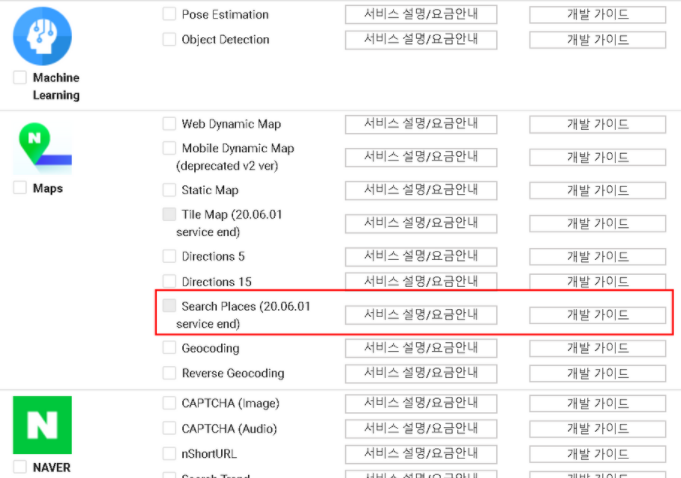Viewport: 681px width, 478px height.
Task: Show CAPTCHA (Image) service description
Action: click(x=421, y=403)
